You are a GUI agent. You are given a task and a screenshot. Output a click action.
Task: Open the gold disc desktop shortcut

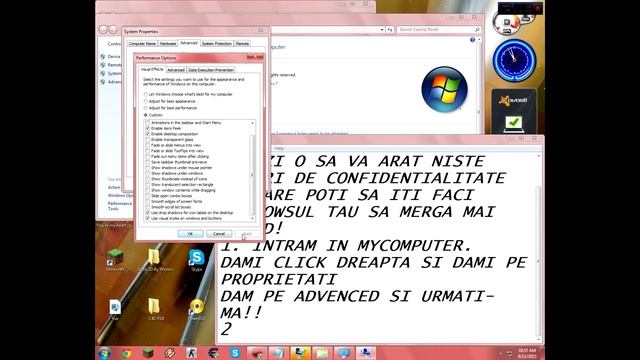[197, 309]
